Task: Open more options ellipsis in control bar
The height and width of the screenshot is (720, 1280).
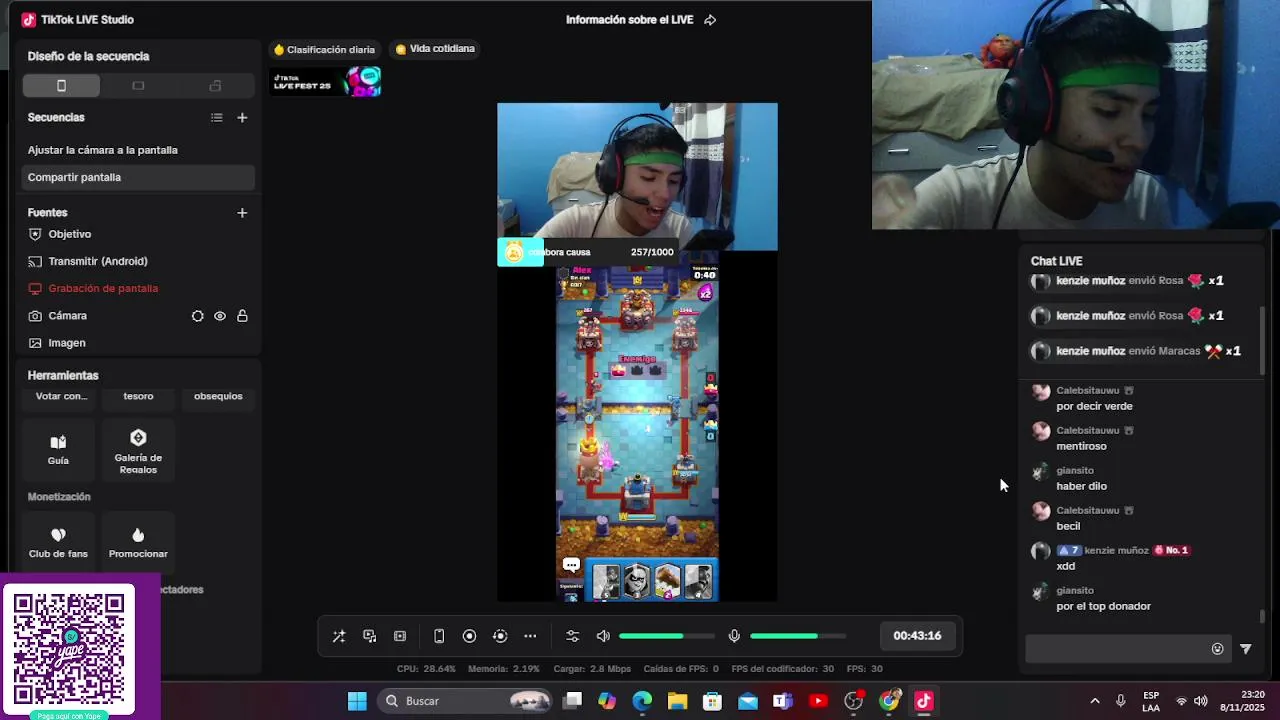Action: point(530,636)
